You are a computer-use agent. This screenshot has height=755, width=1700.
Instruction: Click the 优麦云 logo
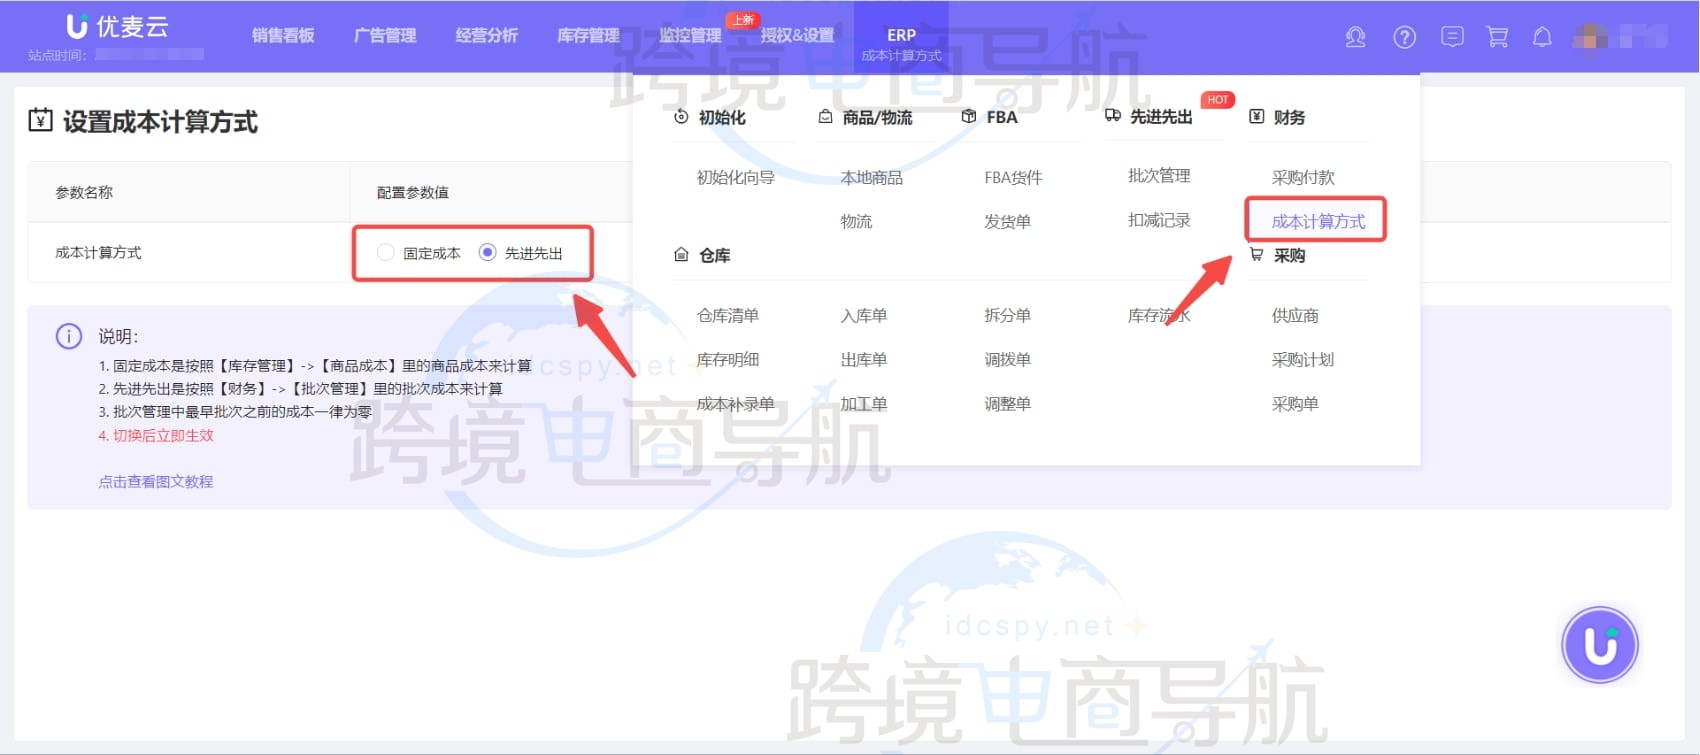117,27
